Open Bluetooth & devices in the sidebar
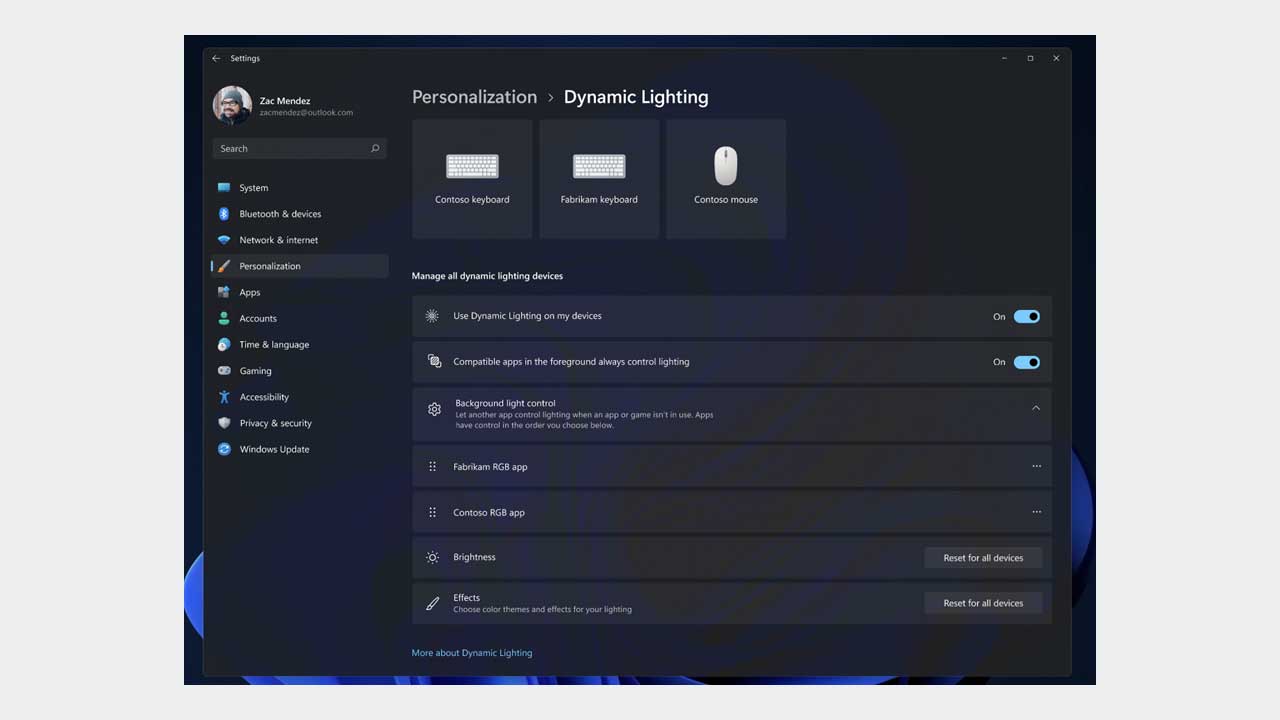 coord(280,214)
